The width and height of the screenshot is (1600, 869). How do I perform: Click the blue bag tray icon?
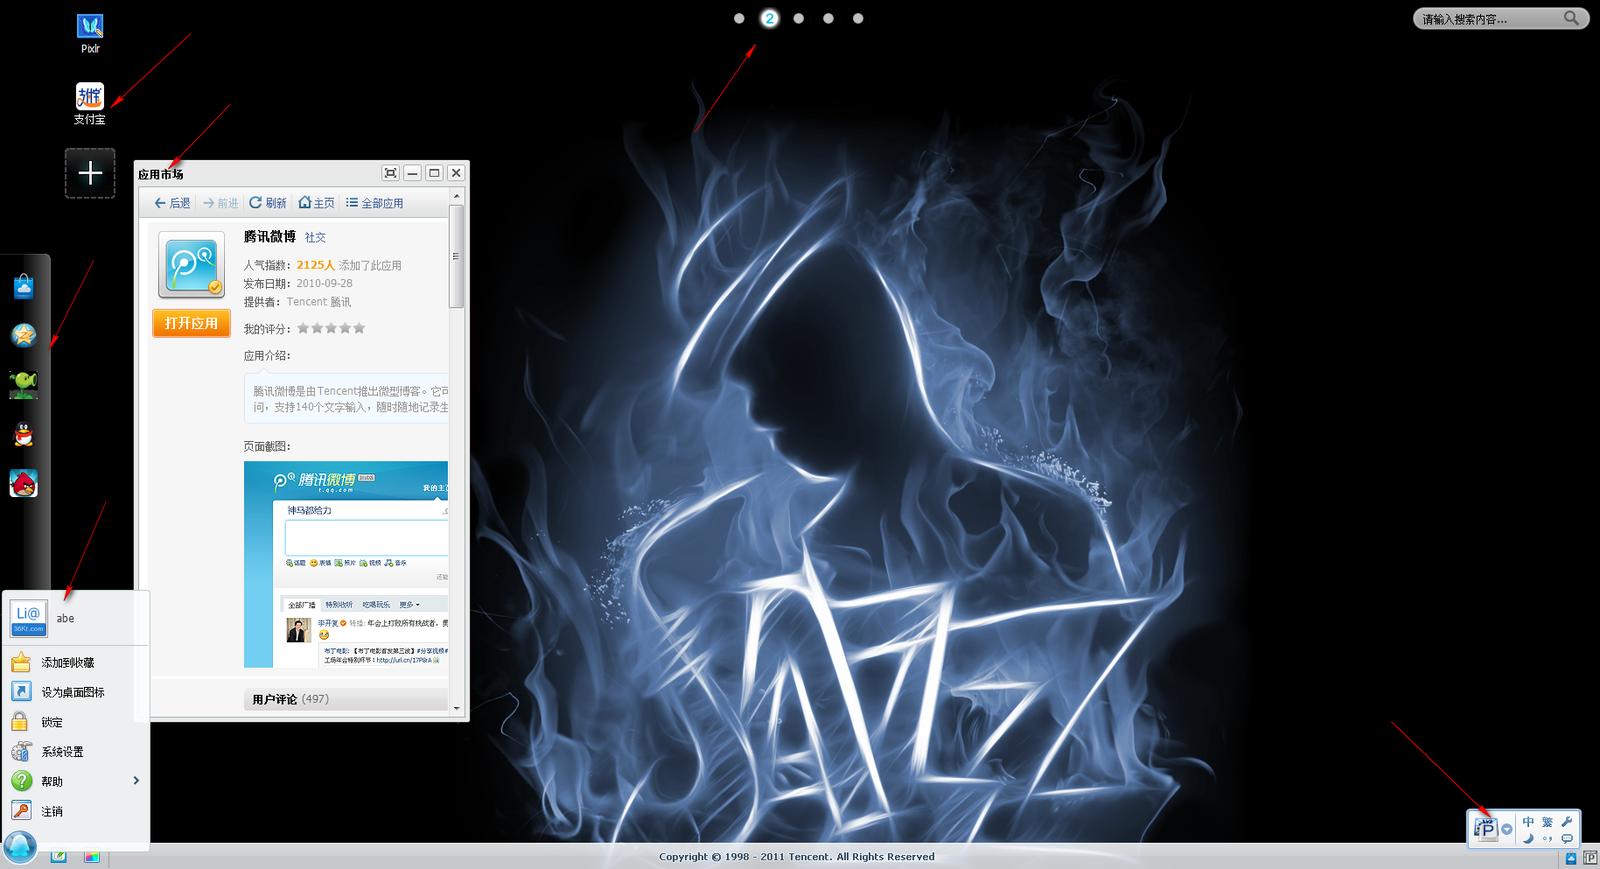(1571, 858)
